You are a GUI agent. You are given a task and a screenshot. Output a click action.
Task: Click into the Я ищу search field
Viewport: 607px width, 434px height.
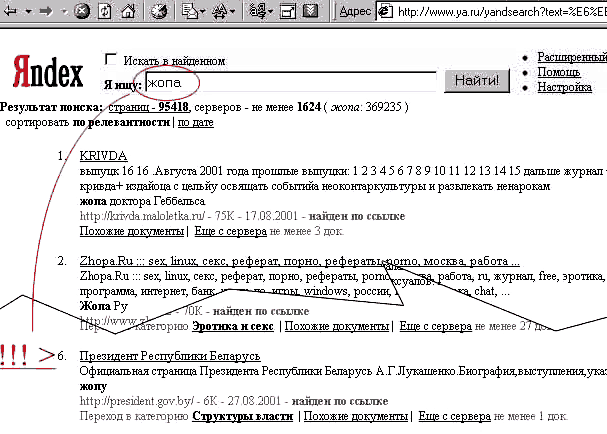(291, 82)
